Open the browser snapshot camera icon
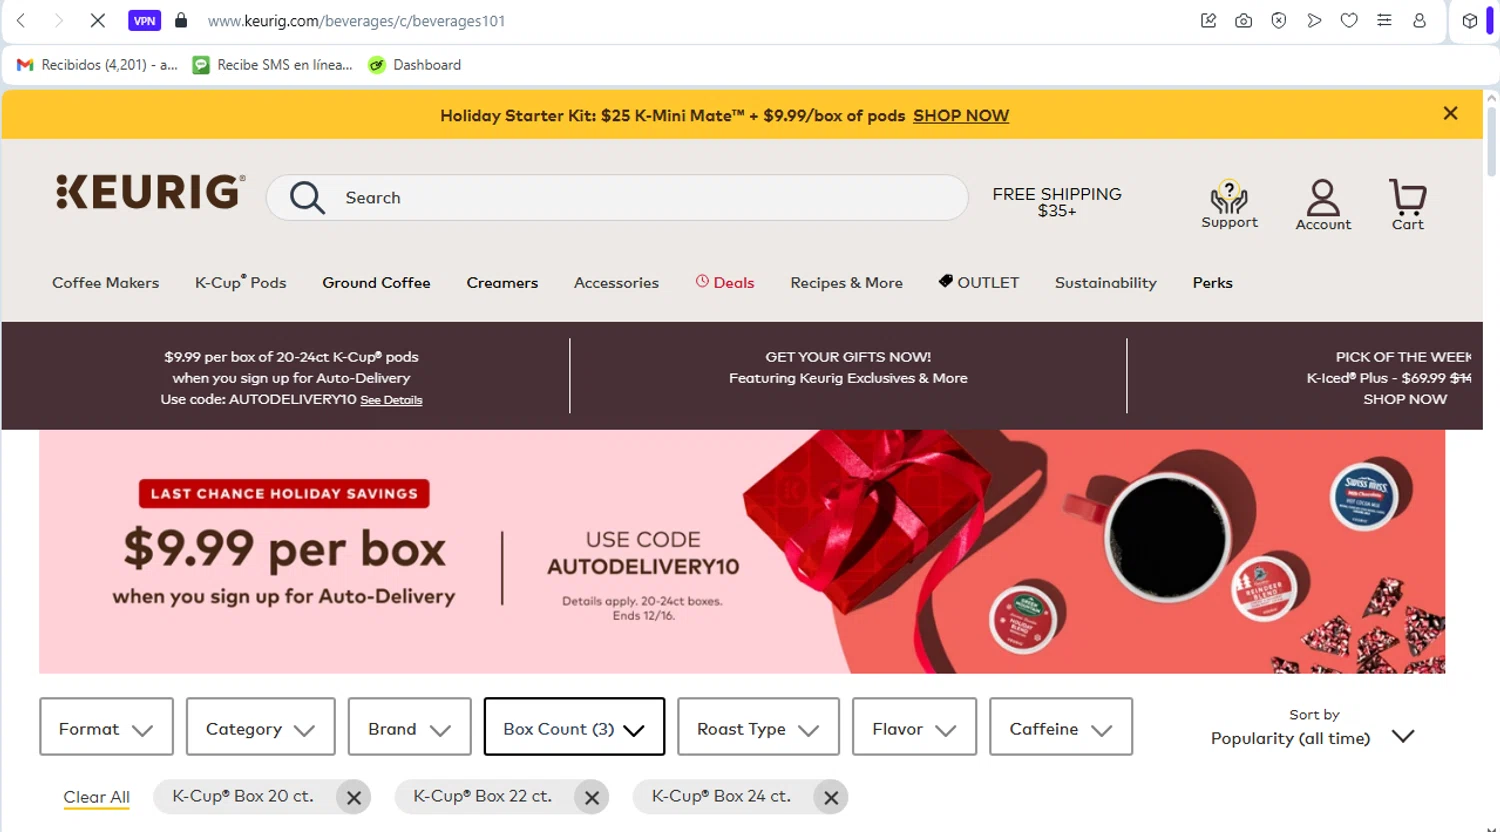Image resolution: width=1500 pixels, height=832 pixels. coord(1243,20)
